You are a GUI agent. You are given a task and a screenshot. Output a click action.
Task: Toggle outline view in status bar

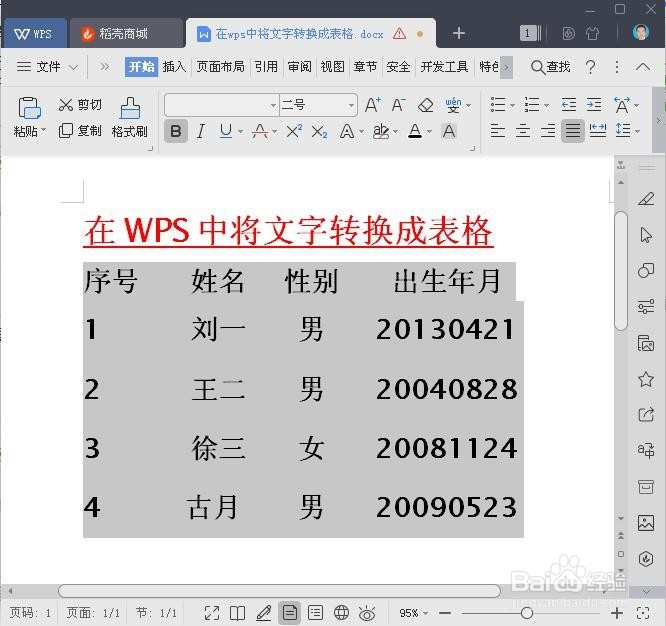pyautogui.click(x=316, y=613)
